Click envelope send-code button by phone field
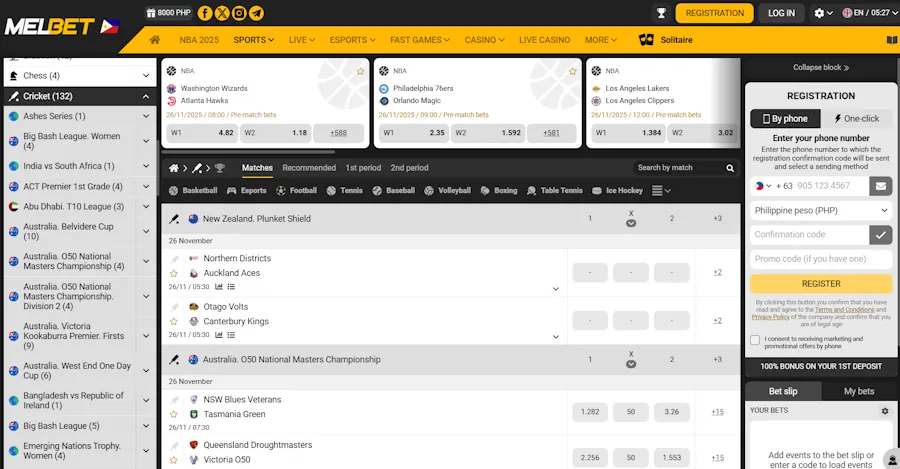This screenshot has height=469, width=900. click(880, 186)
